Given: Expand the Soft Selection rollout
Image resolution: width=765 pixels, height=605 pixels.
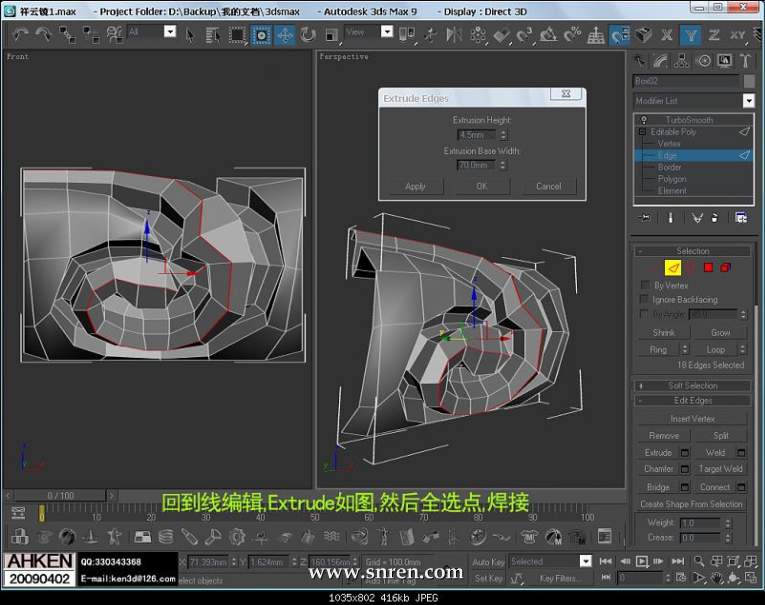Looking at the screenshot, I should coord(692,385).
